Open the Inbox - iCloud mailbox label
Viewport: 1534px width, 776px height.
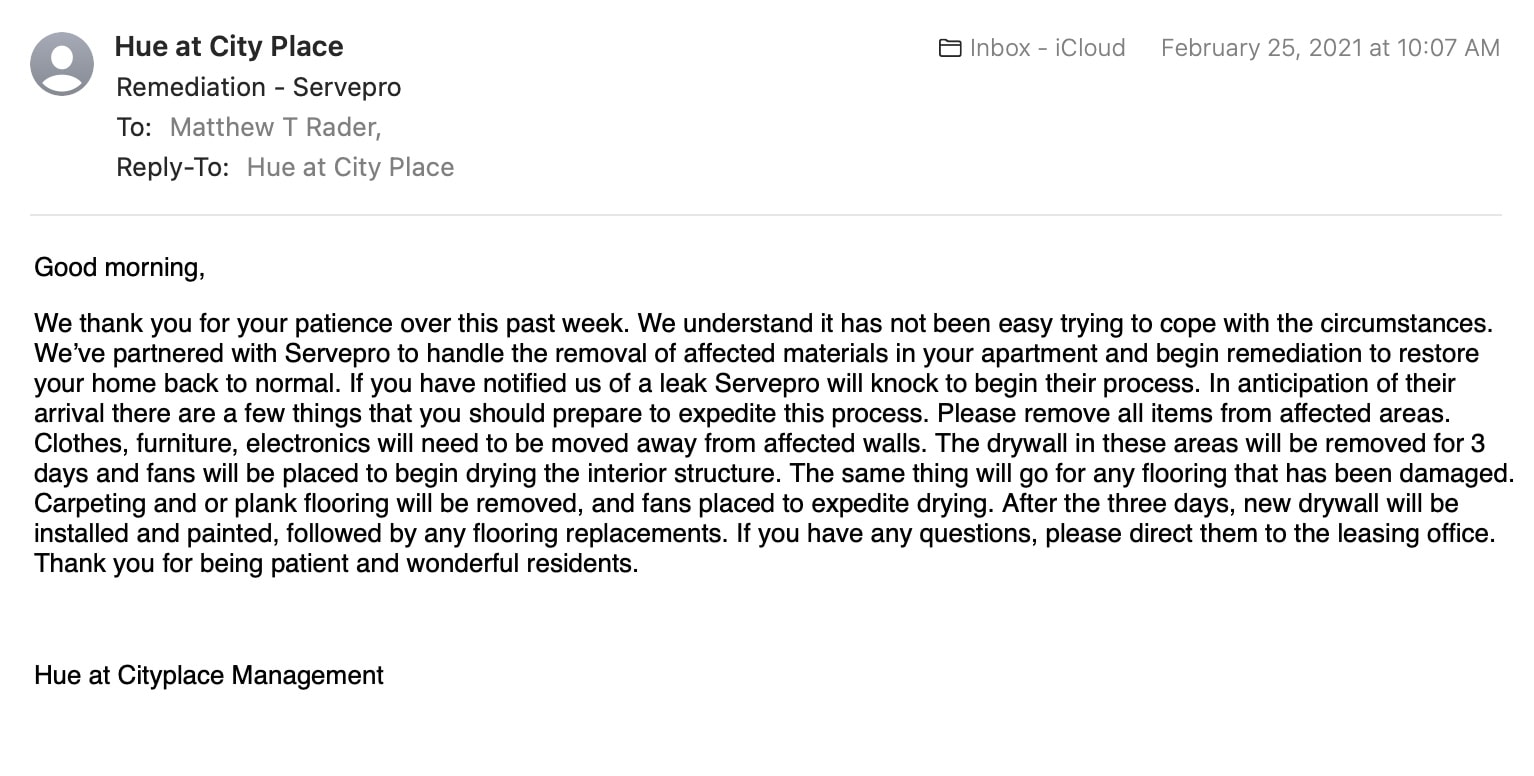point(1047,48)
